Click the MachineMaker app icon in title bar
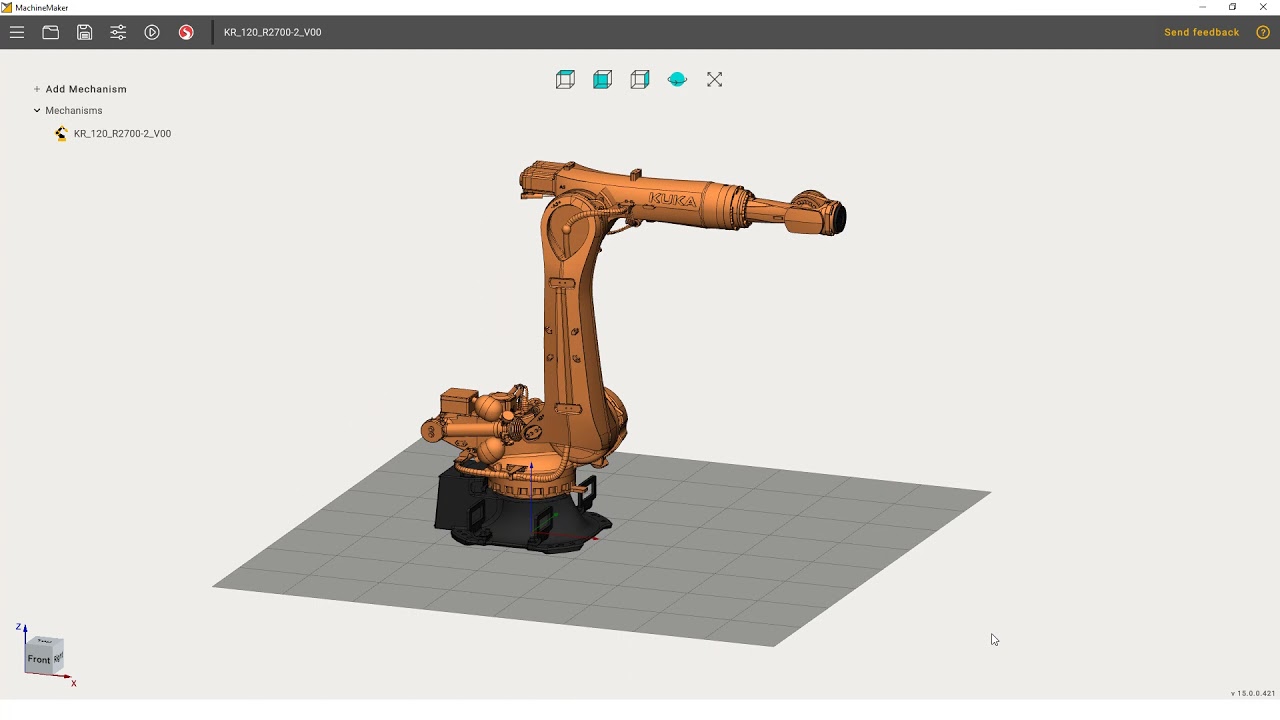 click(x=7, y=7)
